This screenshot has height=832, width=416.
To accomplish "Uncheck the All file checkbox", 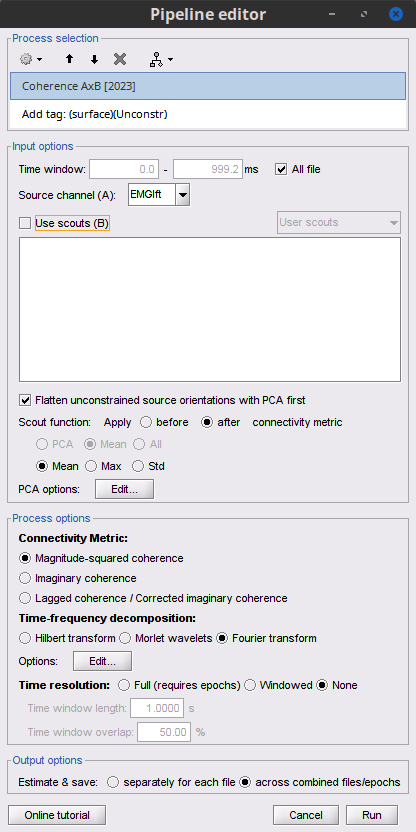I will coord(281,169).
